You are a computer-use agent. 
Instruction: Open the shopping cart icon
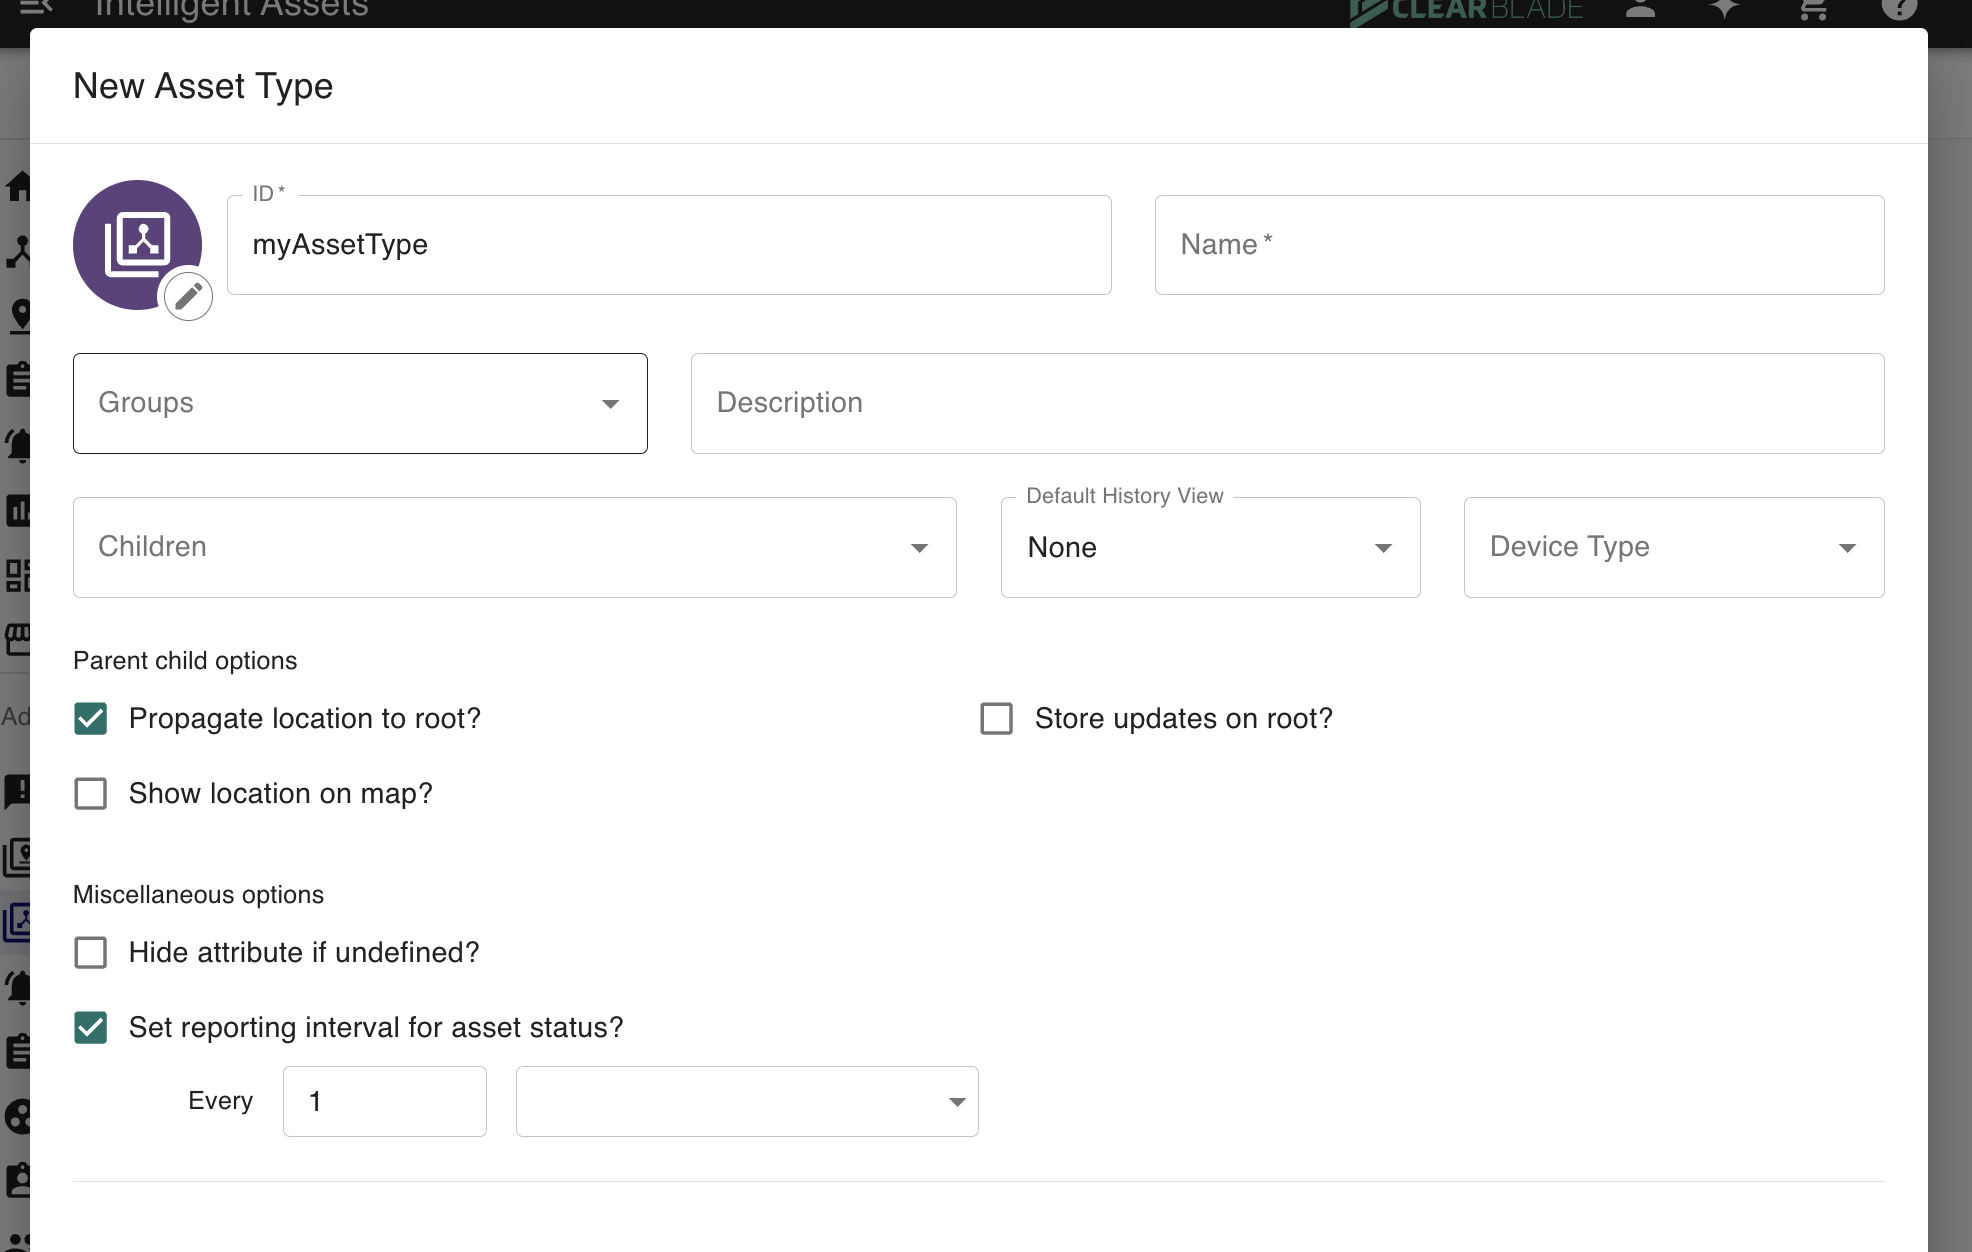click(x=1812, y=10)
